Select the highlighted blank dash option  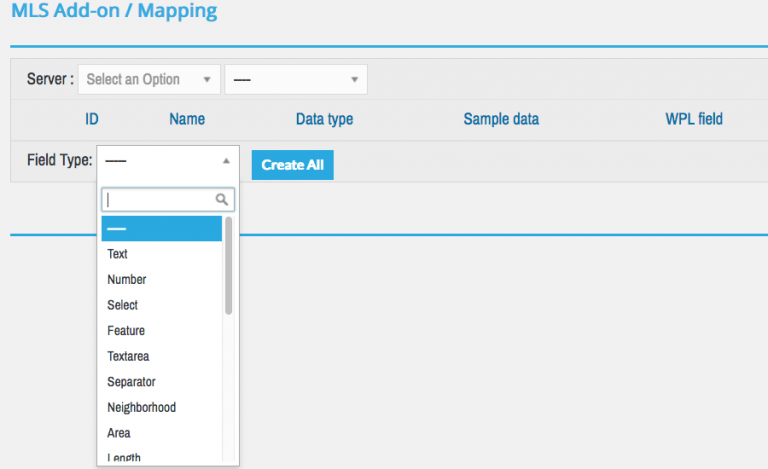pyautogui.click(x=160, y=229)
